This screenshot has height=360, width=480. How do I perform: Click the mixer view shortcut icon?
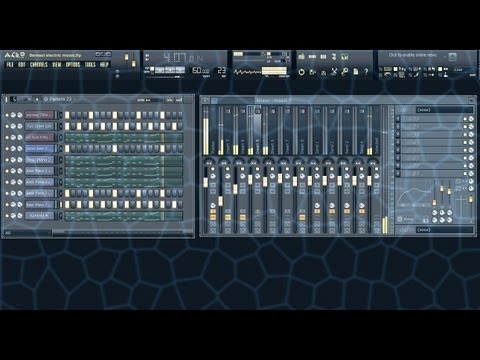345,57
